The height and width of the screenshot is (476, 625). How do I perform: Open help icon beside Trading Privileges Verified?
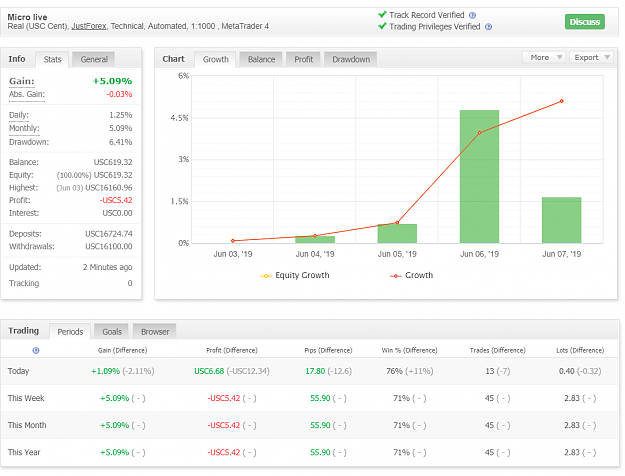[x=488, y=27]
